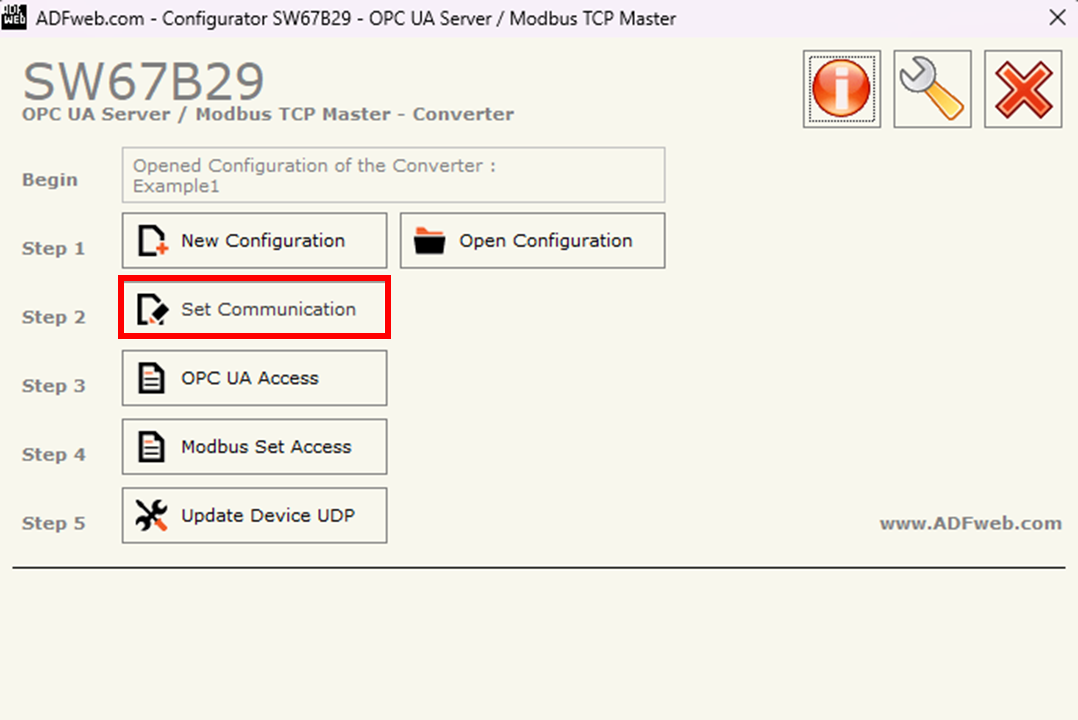Click the OPC UA Server / Modbus TCP Master subtitle
This screenshot has height=720, width=1078.
coord(267,114)
